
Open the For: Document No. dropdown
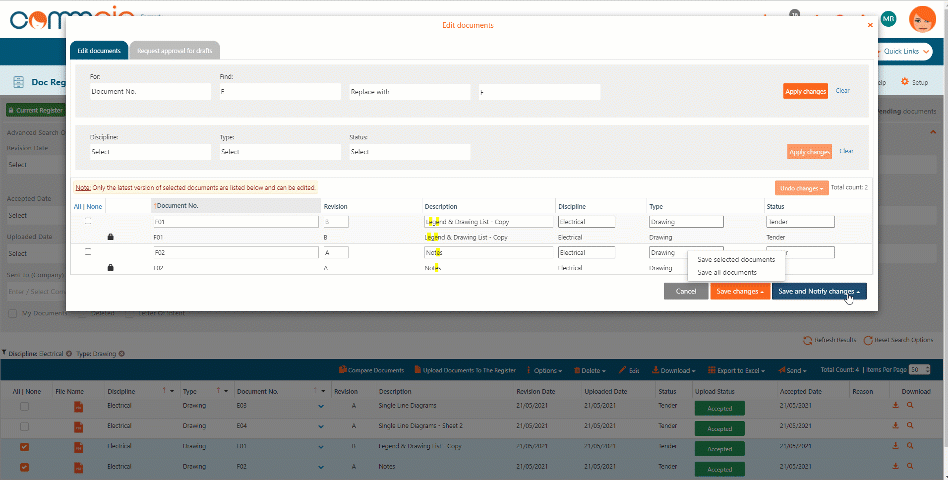tap(150, 92)
